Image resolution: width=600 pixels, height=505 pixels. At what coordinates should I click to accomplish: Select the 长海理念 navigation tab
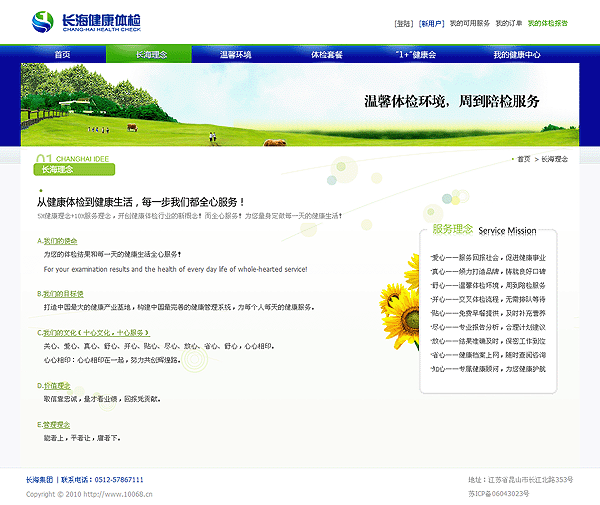(x=151, y=55)
